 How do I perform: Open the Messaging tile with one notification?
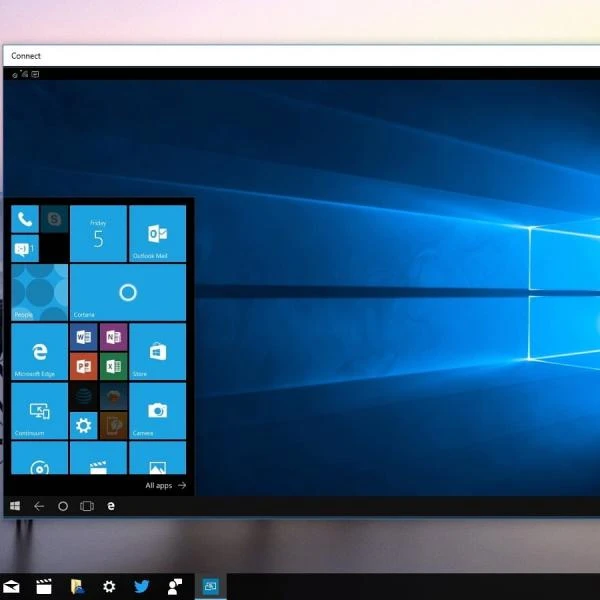(x=25, y=248)
